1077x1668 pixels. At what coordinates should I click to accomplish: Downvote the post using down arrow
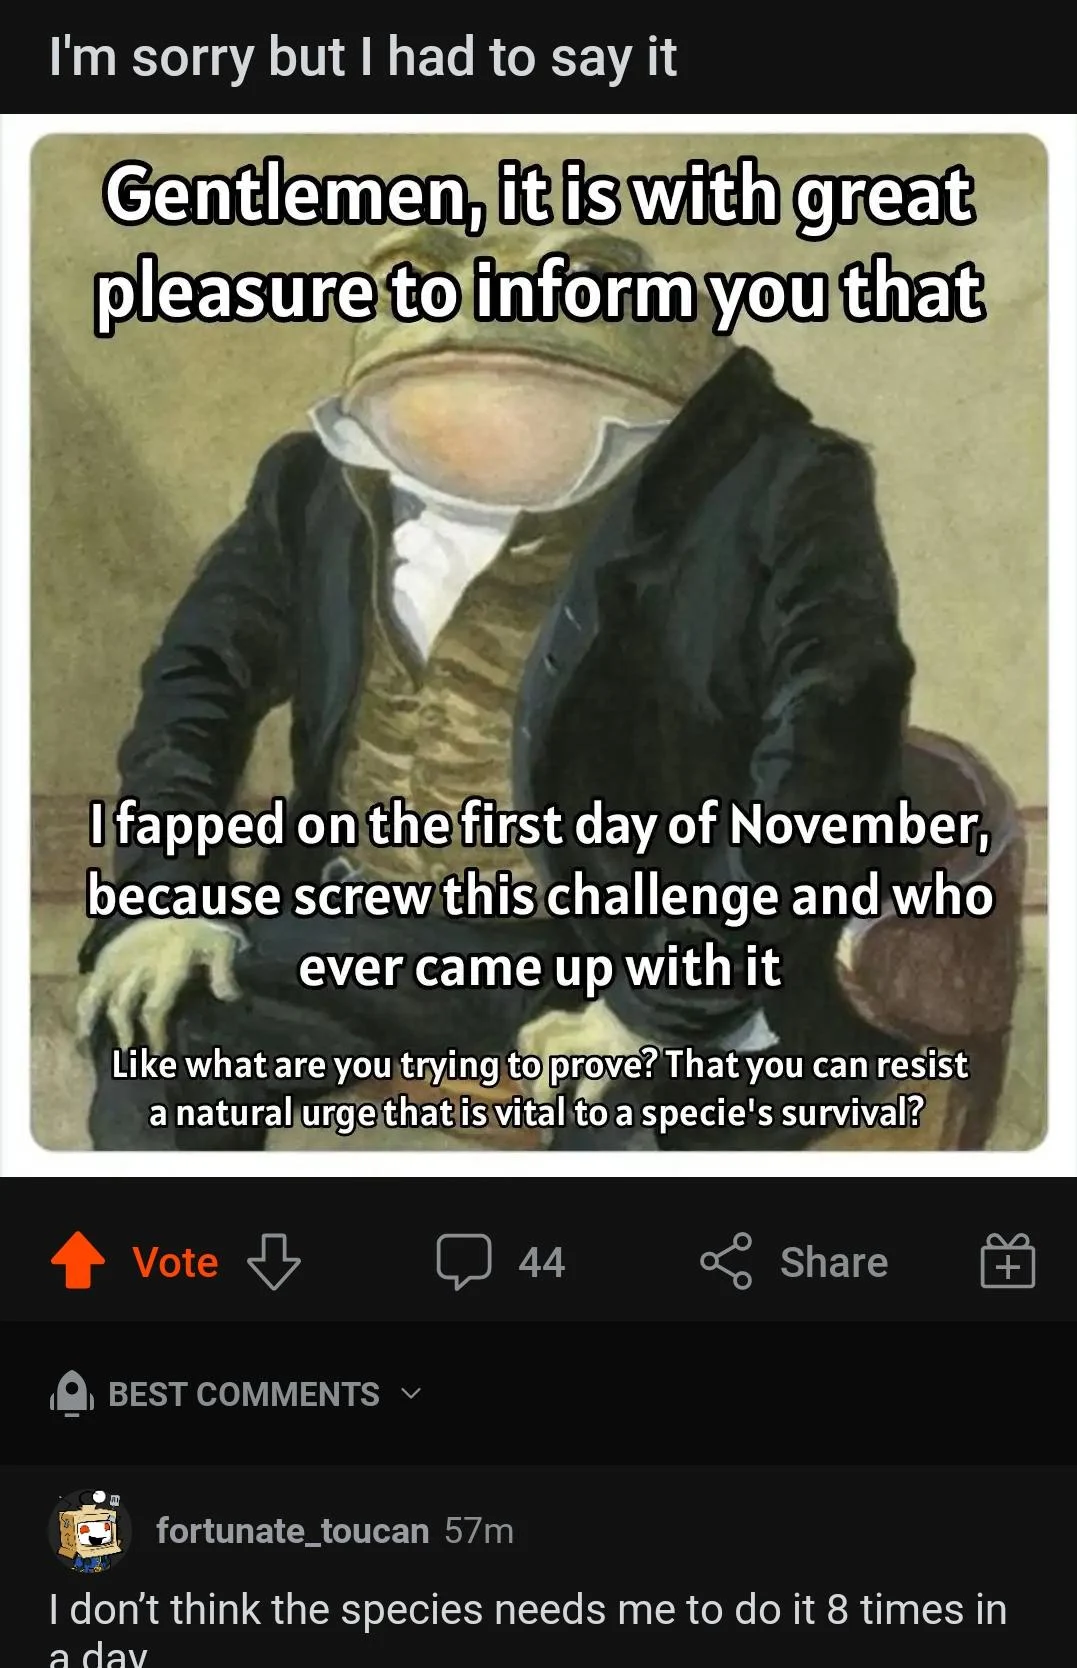pyautogui.click(x=273, y=1261)
